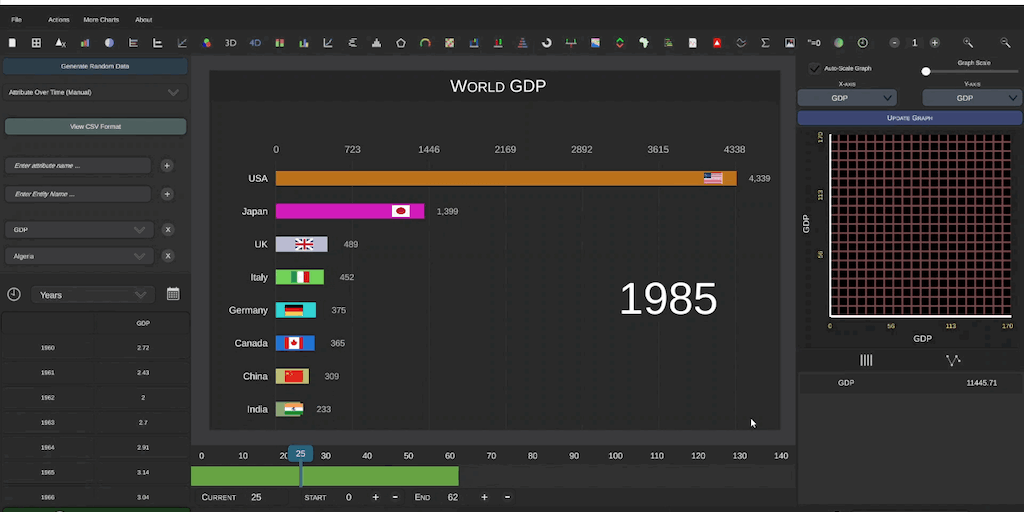Click the green and red up-down arrows icon
The width and height of the screenshot is (1024, 512).
(x=620, y=43)
